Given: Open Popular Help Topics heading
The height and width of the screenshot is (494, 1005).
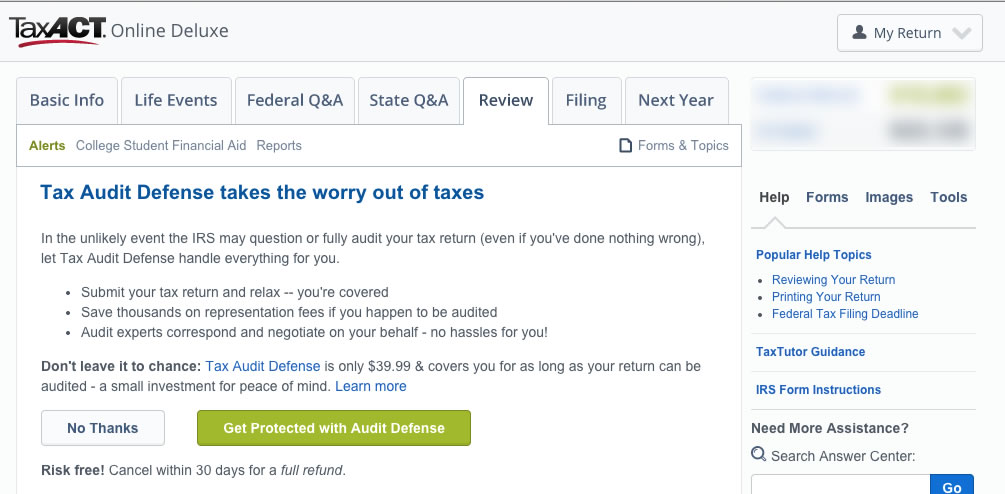Looking at the screenshot, I should [813, 254].
